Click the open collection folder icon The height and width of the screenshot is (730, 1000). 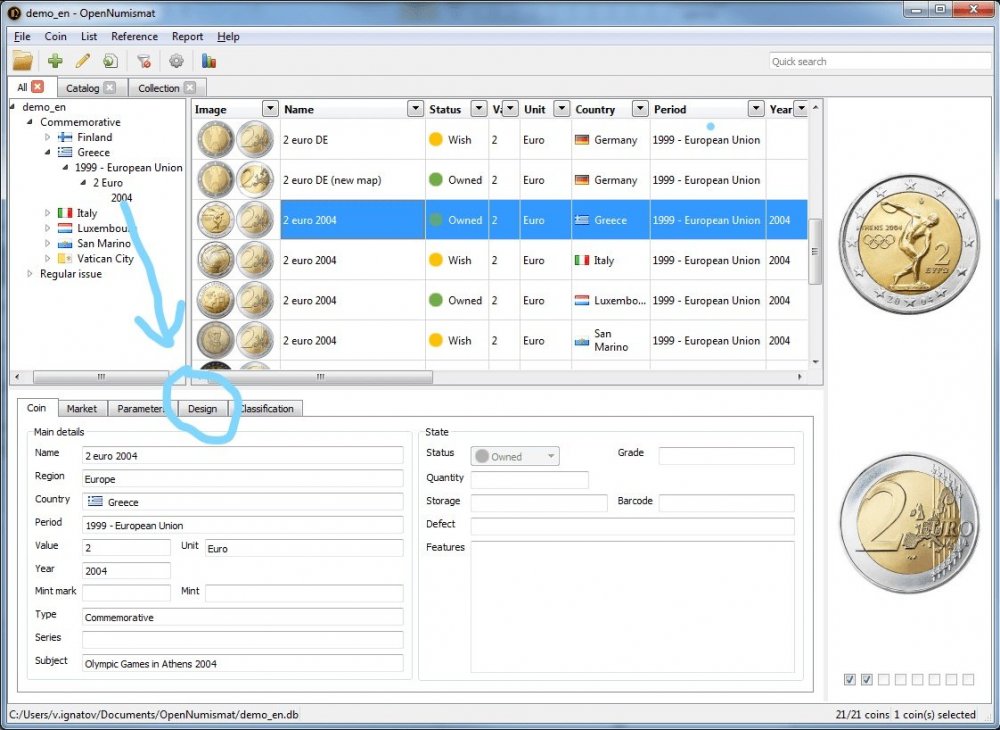click(22, 61)
